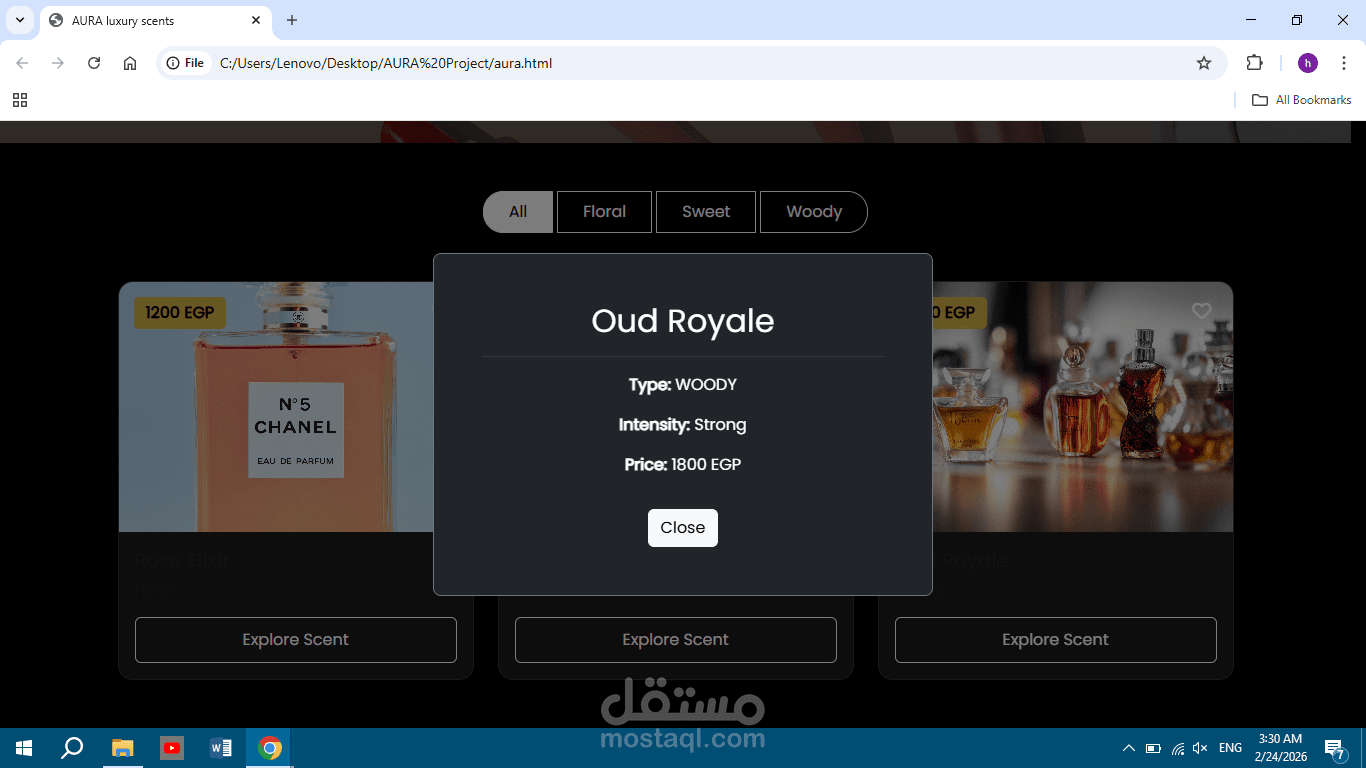Go back in browser history
Screen dimensions: 1366x768
tap(22, 63)
